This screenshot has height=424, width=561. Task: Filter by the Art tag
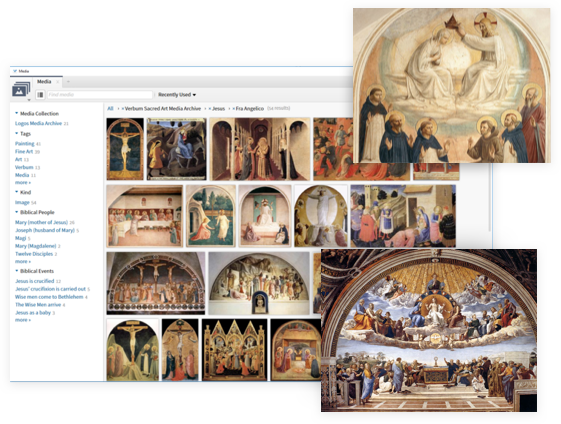pyautogui.click(x=19, y=159)
